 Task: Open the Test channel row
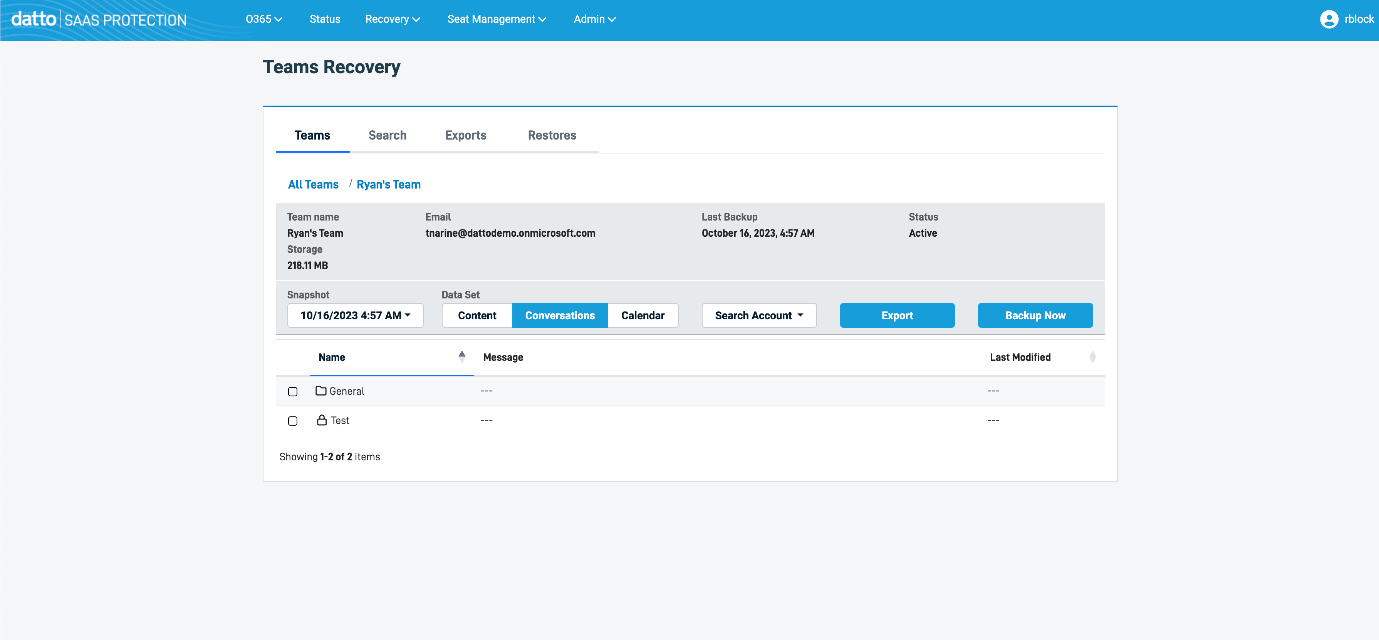[x=690, y=420]
